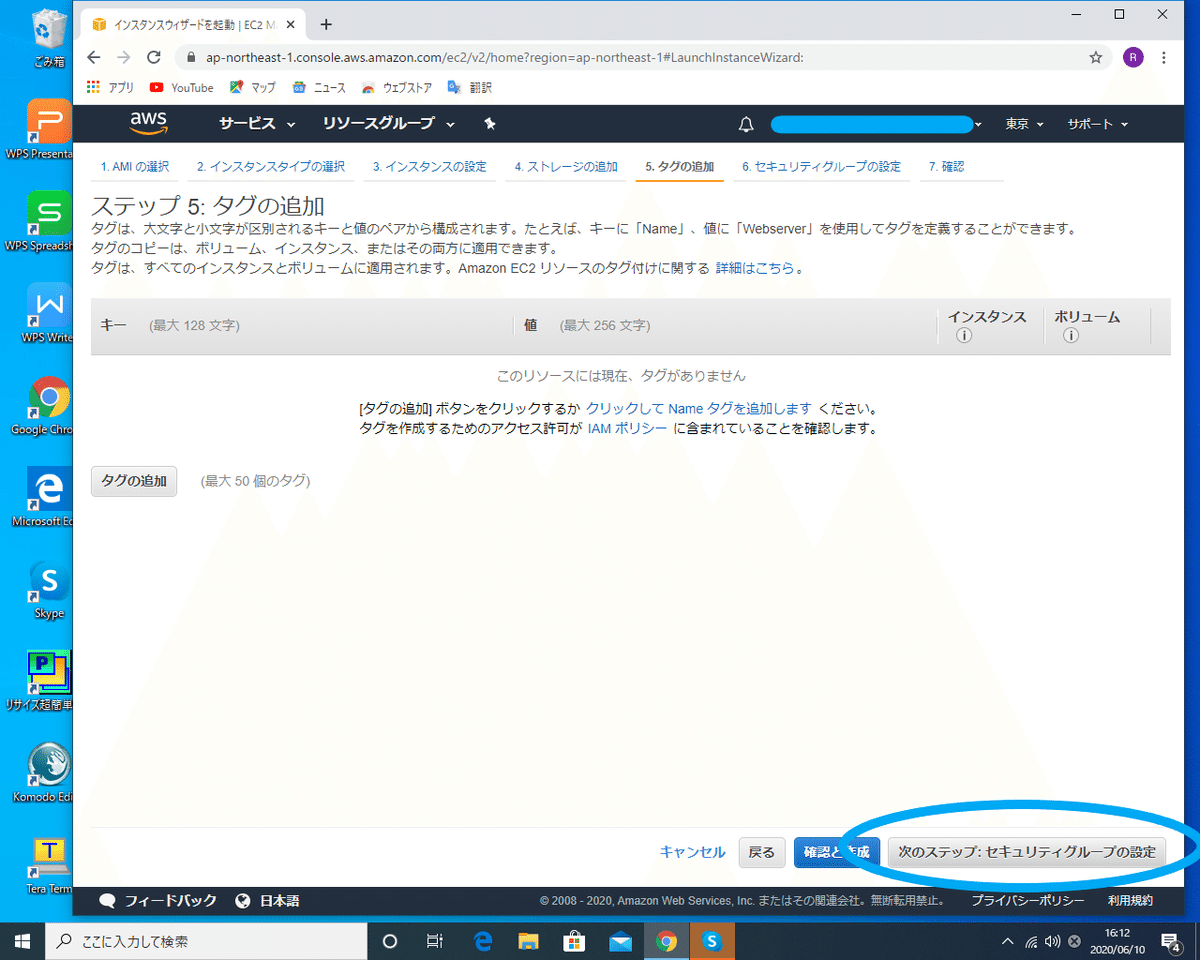Open the Mail app on taskbar
This screenshot has height=960, width=1200.
click(x=620, y=941)
